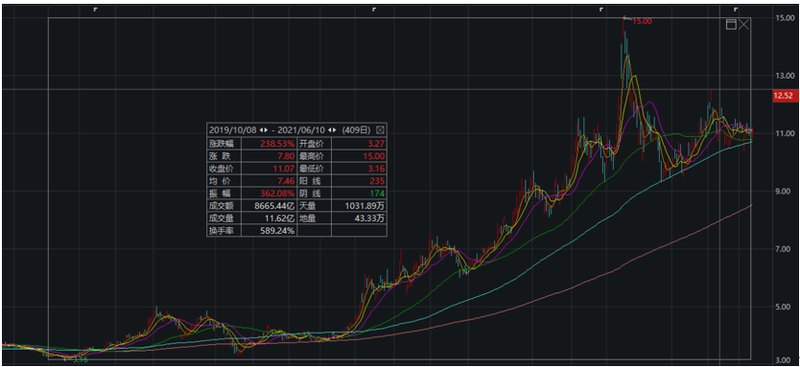This screenshot has height=367, width=800.
Task: Open the rightmost info marker above the chart
Action: click(735, 9)
